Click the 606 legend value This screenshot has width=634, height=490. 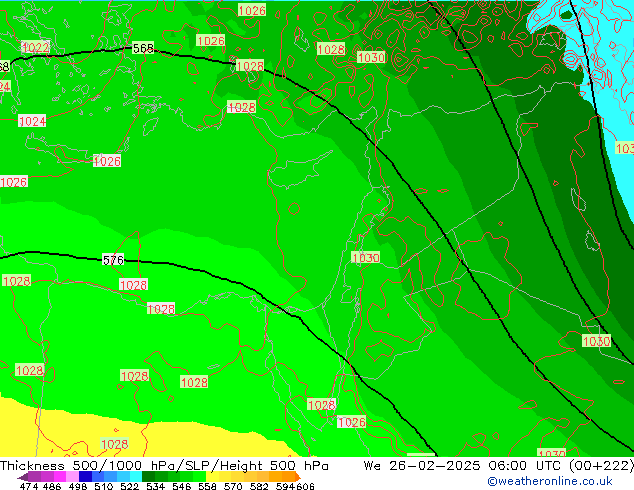click(304, 486)
